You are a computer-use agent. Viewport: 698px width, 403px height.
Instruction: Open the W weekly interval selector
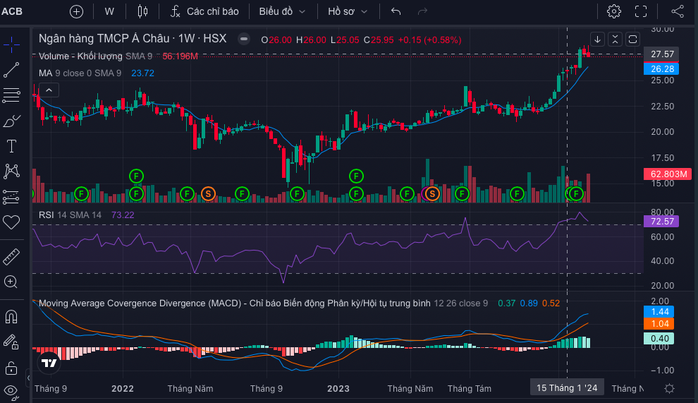coord(109,12)
